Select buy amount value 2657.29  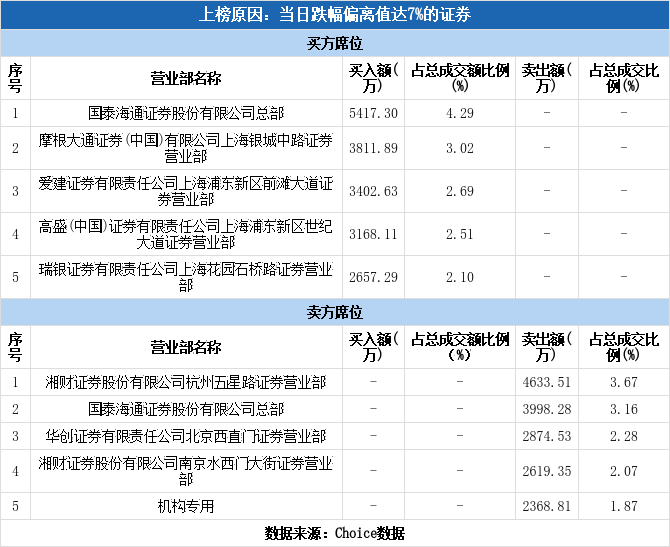point(373,277)
